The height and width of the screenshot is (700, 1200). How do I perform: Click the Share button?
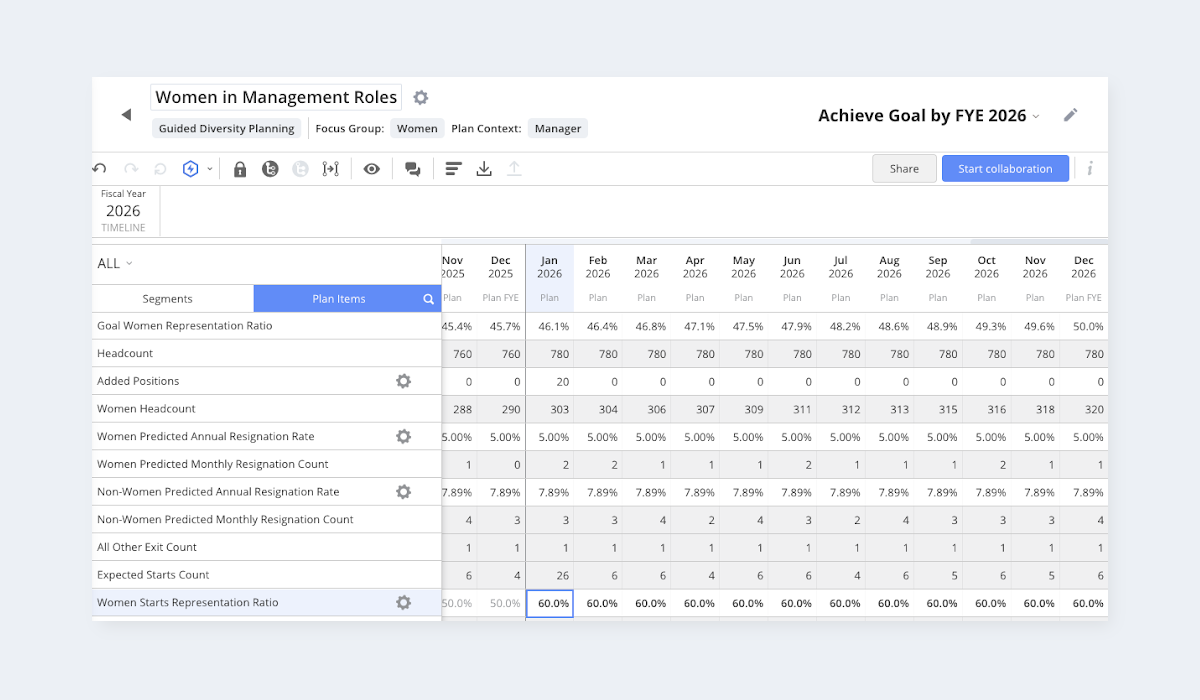(x=904, y=169)
